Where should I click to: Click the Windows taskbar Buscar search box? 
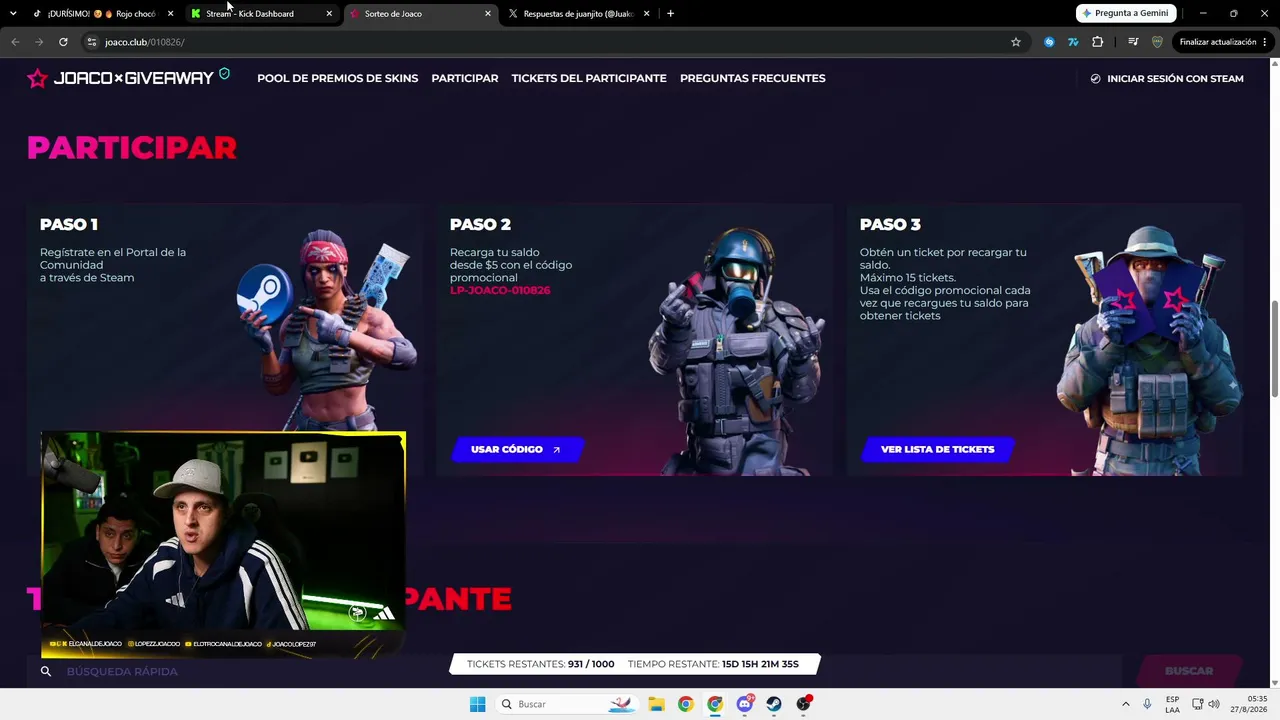[567, 704]
